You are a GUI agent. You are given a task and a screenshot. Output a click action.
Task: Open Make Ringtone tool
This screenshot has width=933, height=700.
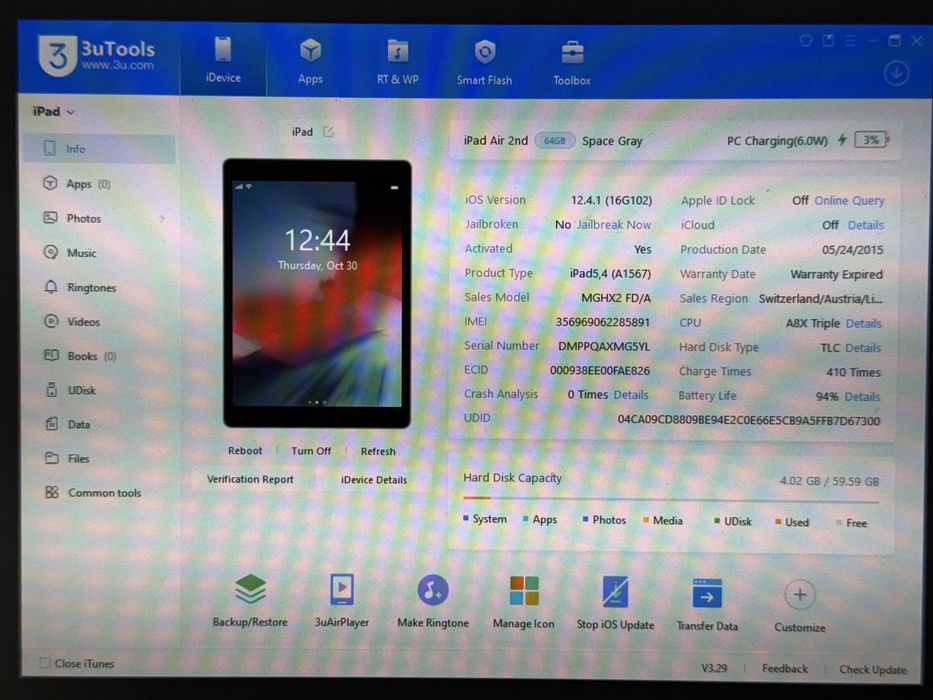pyautogui.click(x=433, y=601)
